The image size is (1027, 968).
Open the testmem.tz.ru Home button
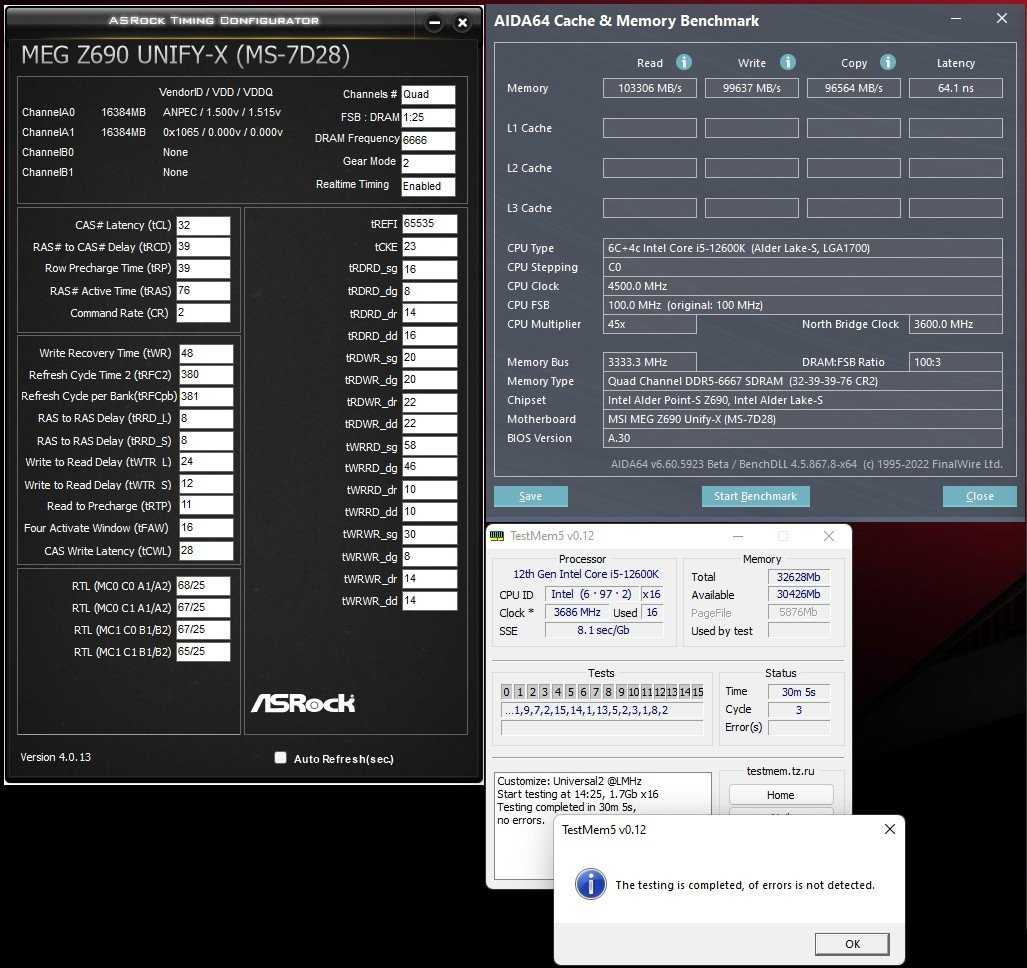click(780, 795)
